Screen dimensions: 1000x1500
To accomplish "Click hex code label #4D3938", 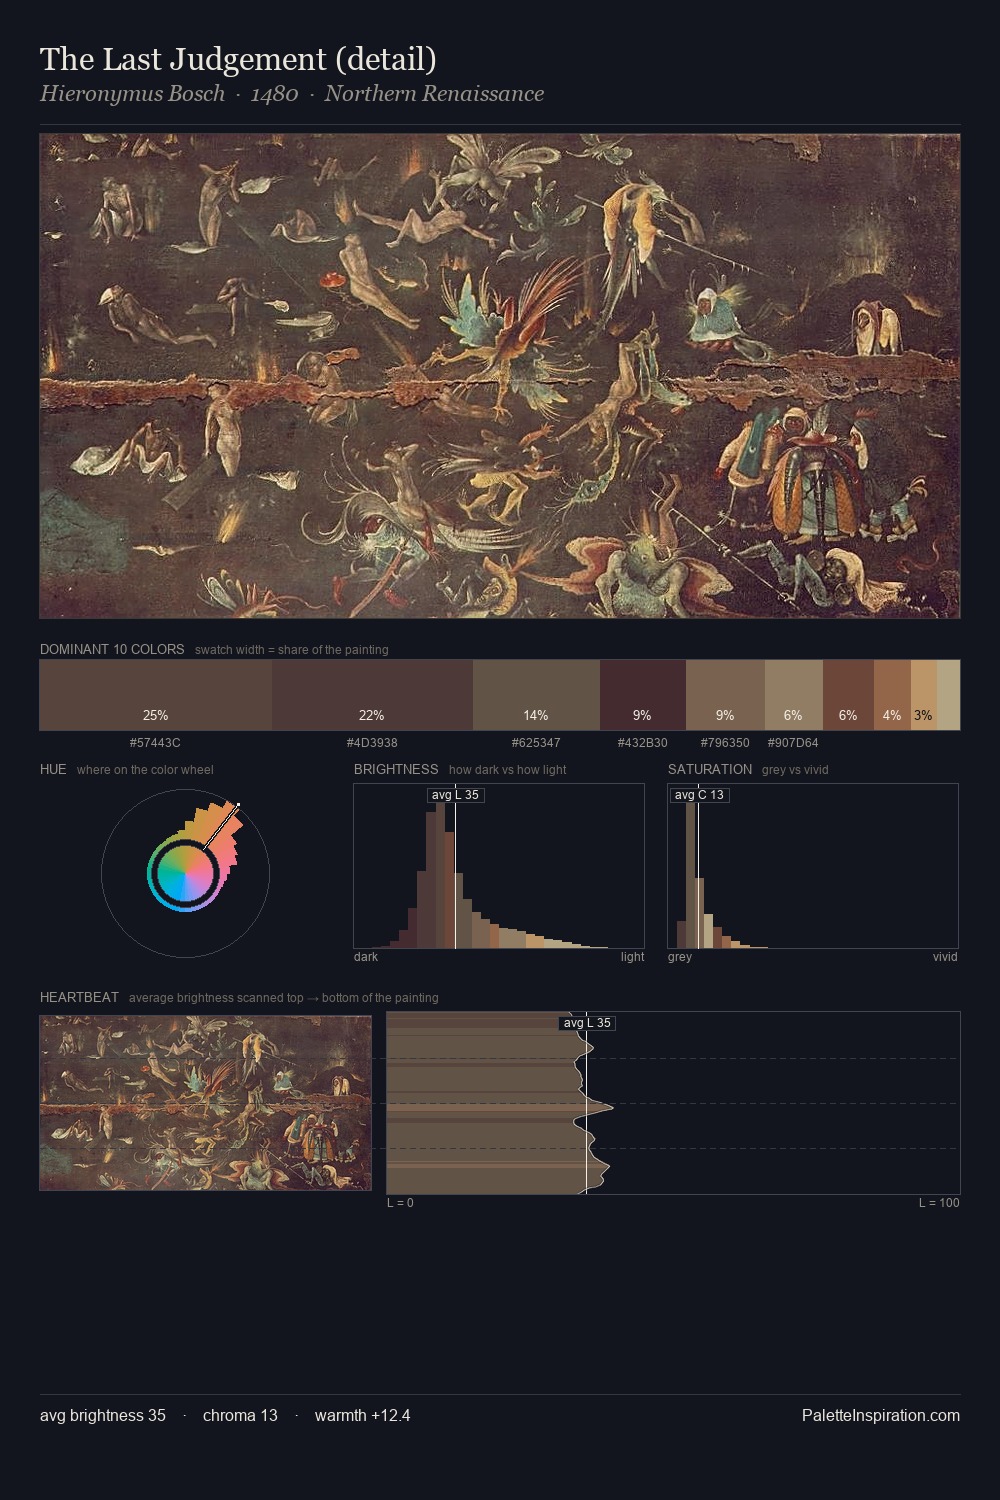I will click(372, 743).
